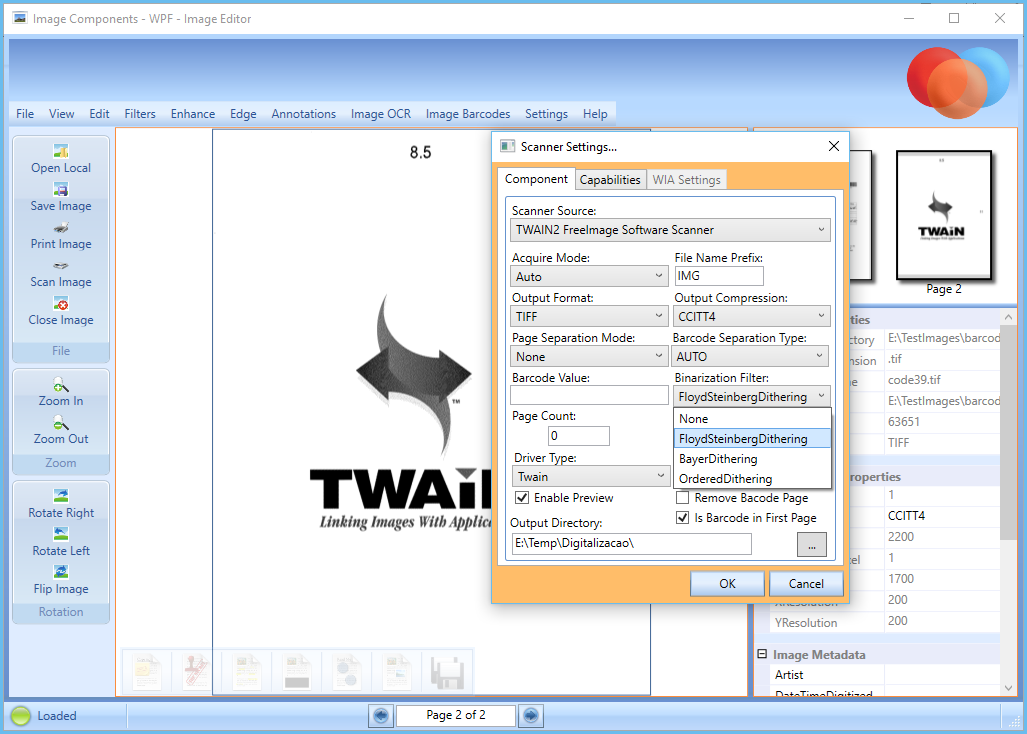Open Acquire Mode dropdown
1027x734 pixels.
coord(589,276)
